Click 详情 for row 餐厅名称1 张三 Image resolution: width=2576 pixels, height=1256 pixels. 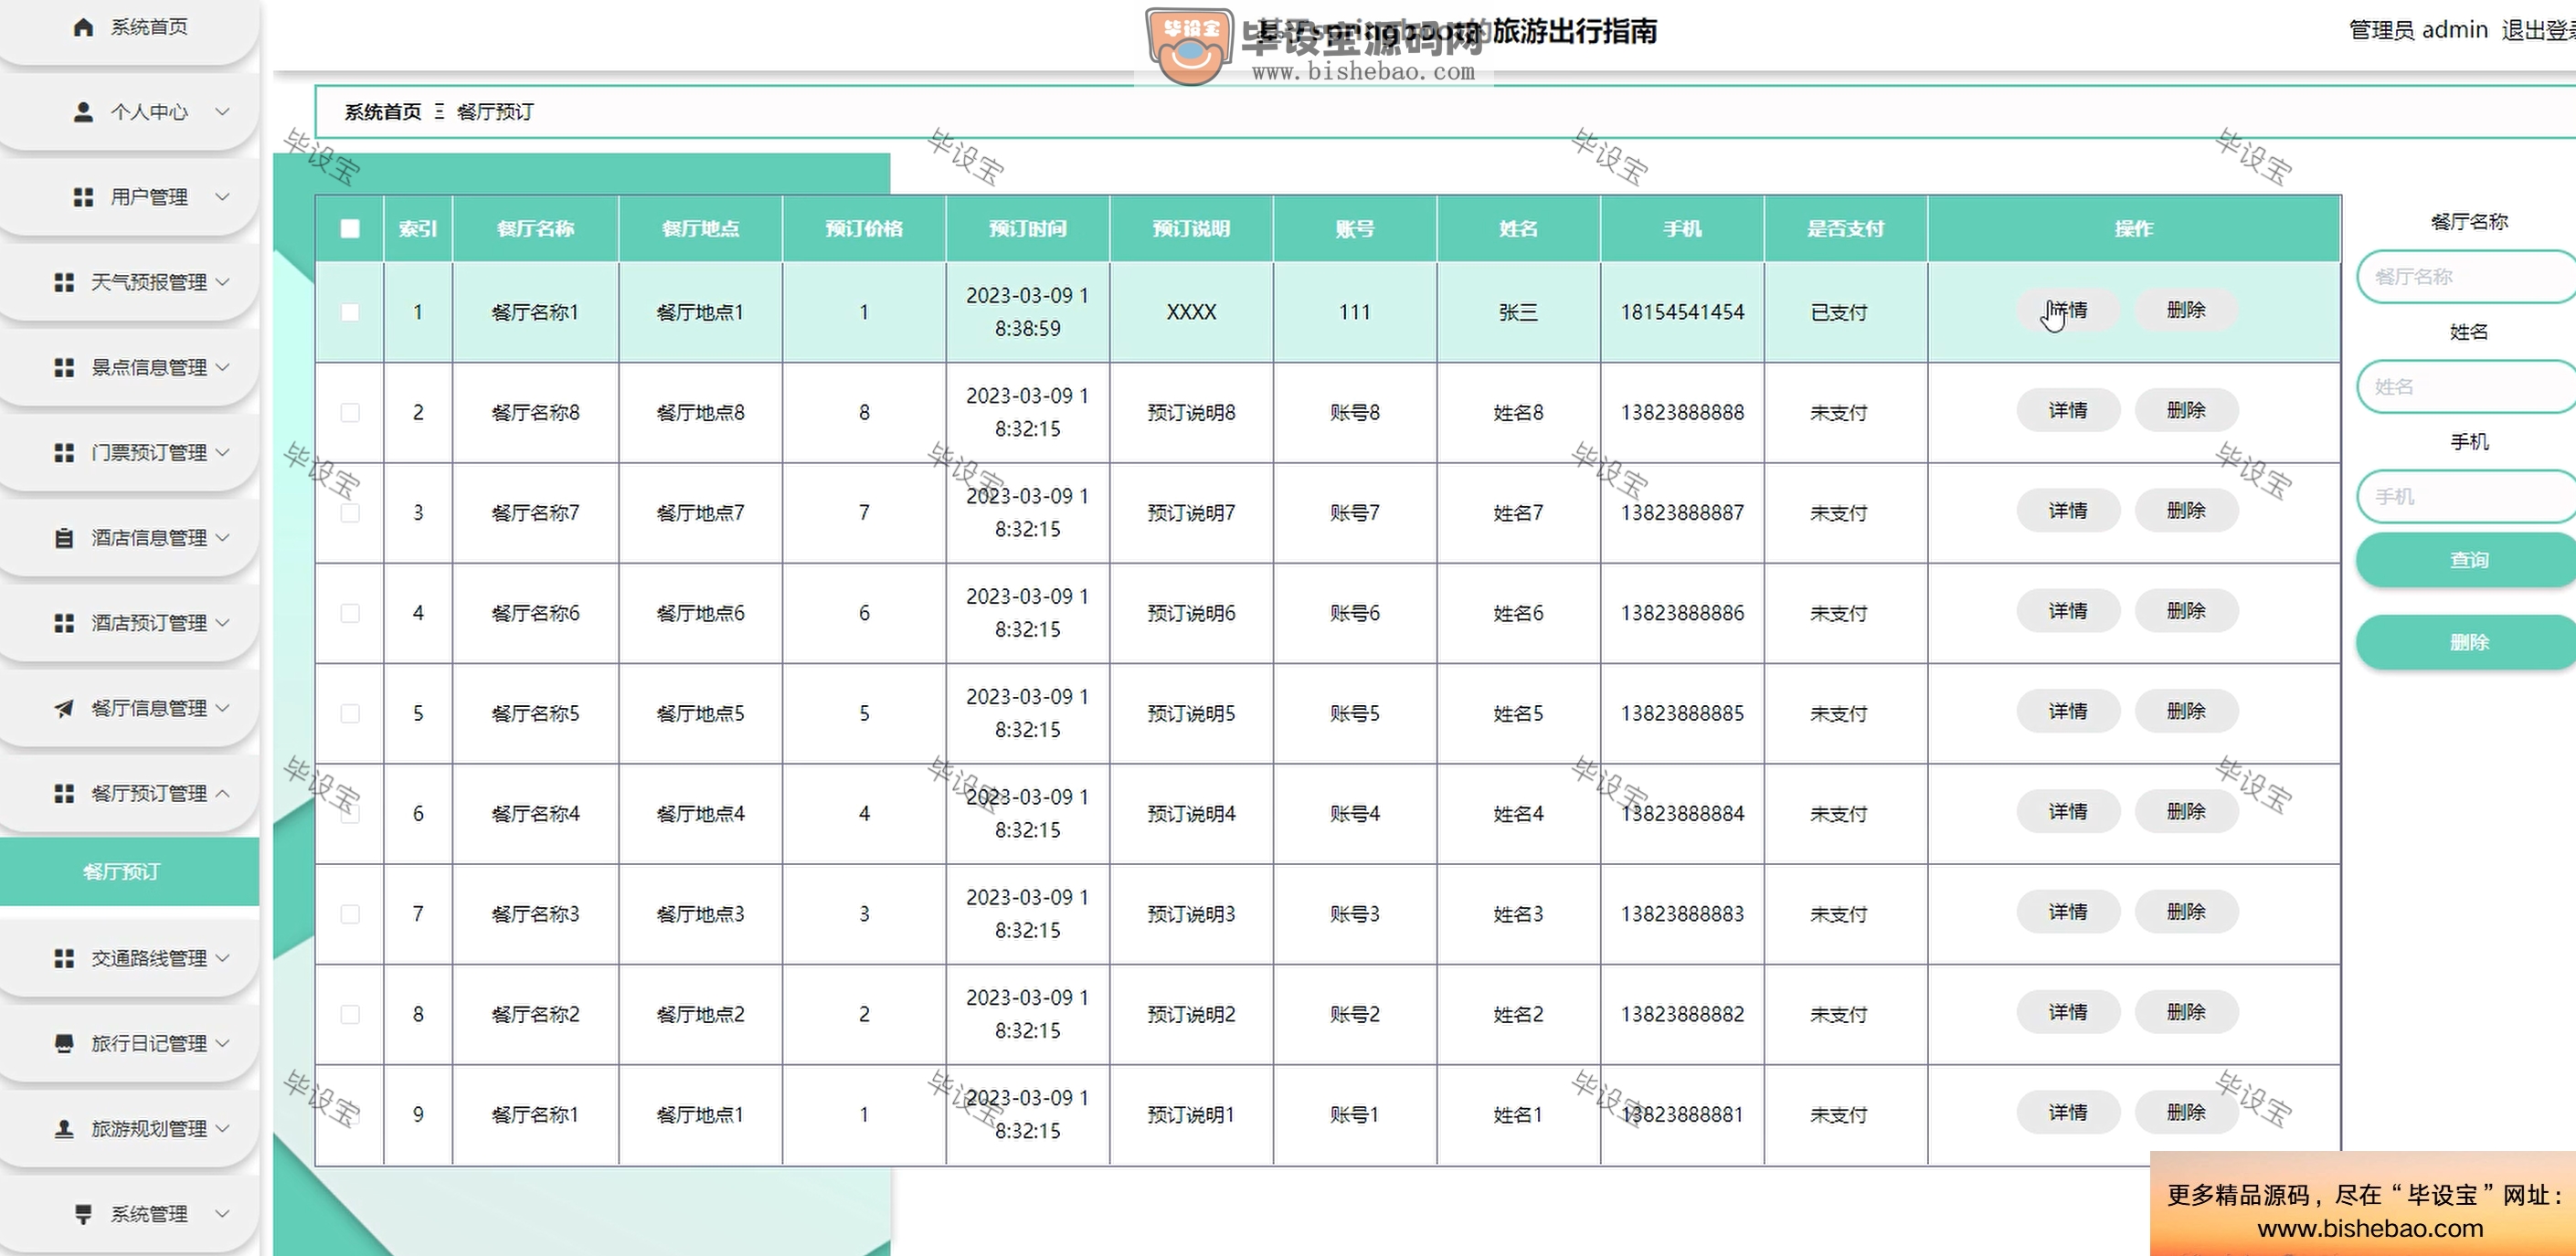pyautogui.click(x=2068, y=310)
